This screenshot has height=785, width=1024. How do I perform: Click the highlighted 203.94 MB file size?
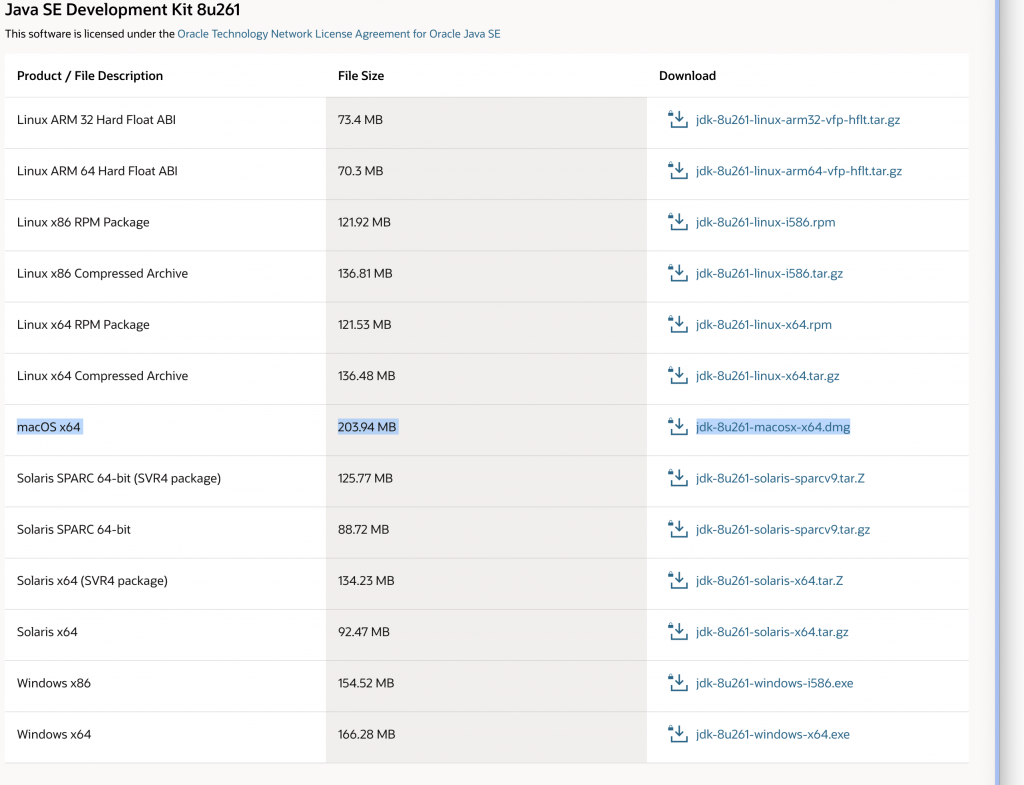[367, 427]
